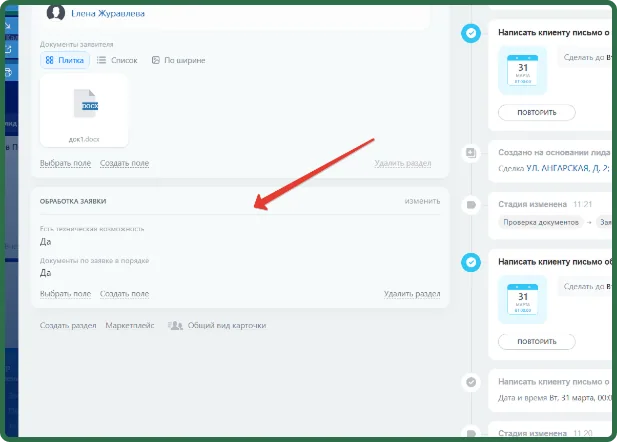Click Общий вид карточки link

[x=227, y=325]
